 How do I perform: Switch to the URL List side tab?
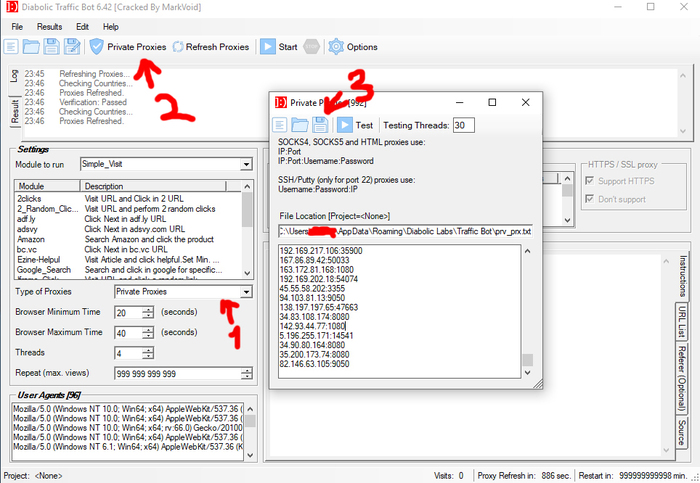coord(681,322)
